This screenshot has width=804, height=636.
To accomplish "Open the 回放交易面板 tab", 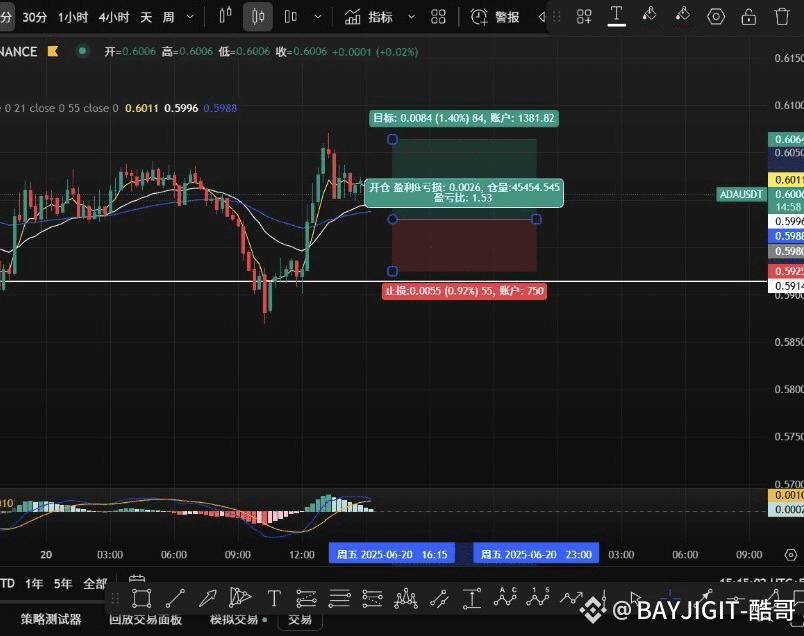I will point(145,620).
